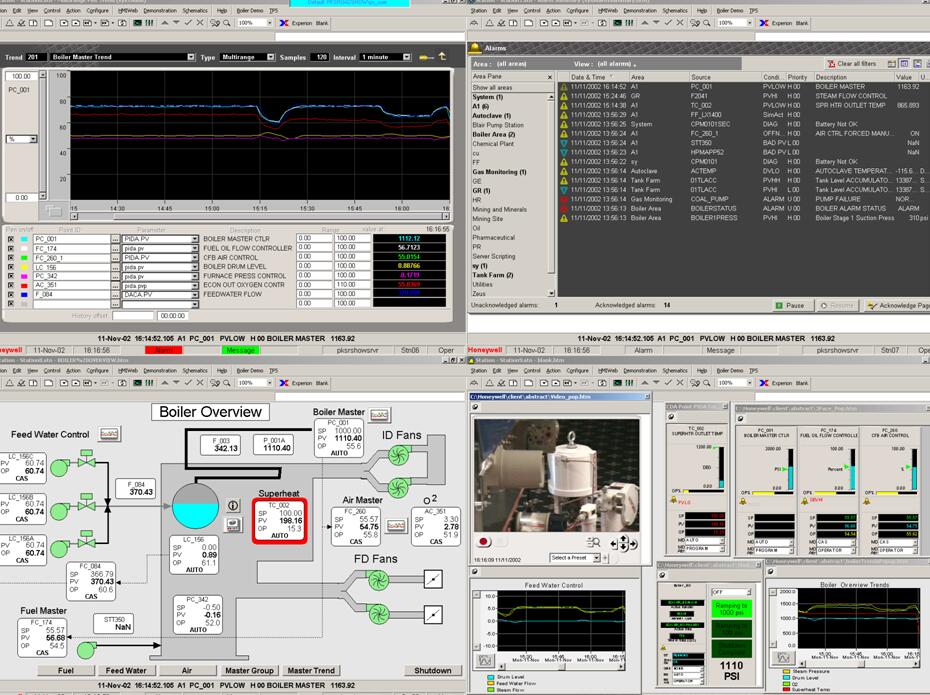Click the Master Trend button
The height and width of the screenshot is (695, 930).
pos(311,670)
